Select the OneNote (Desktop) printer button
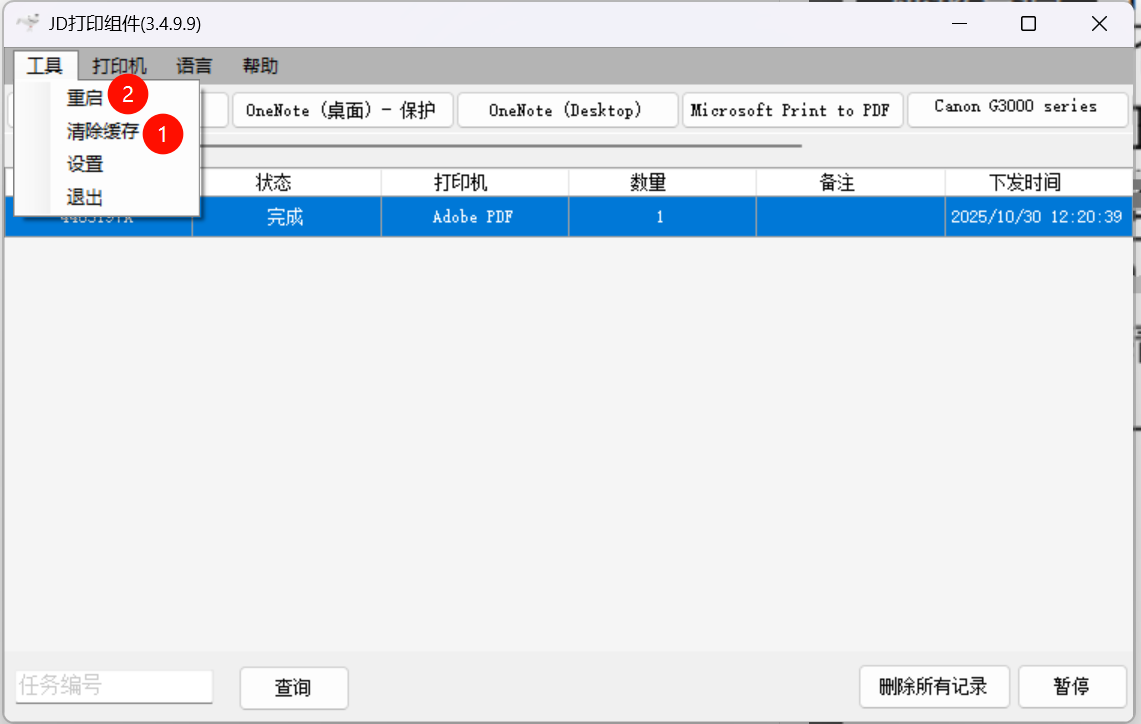 (566, 110)
